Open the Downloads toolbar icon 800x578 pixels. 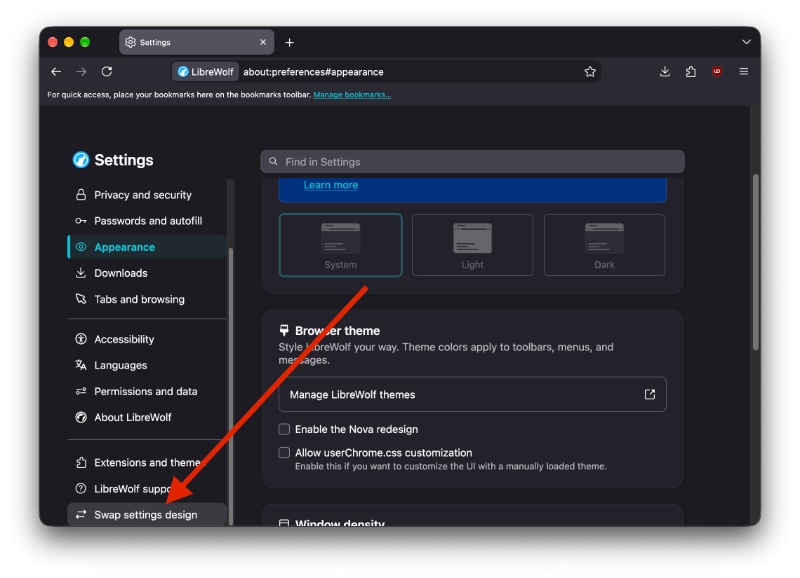pos(664,71)
